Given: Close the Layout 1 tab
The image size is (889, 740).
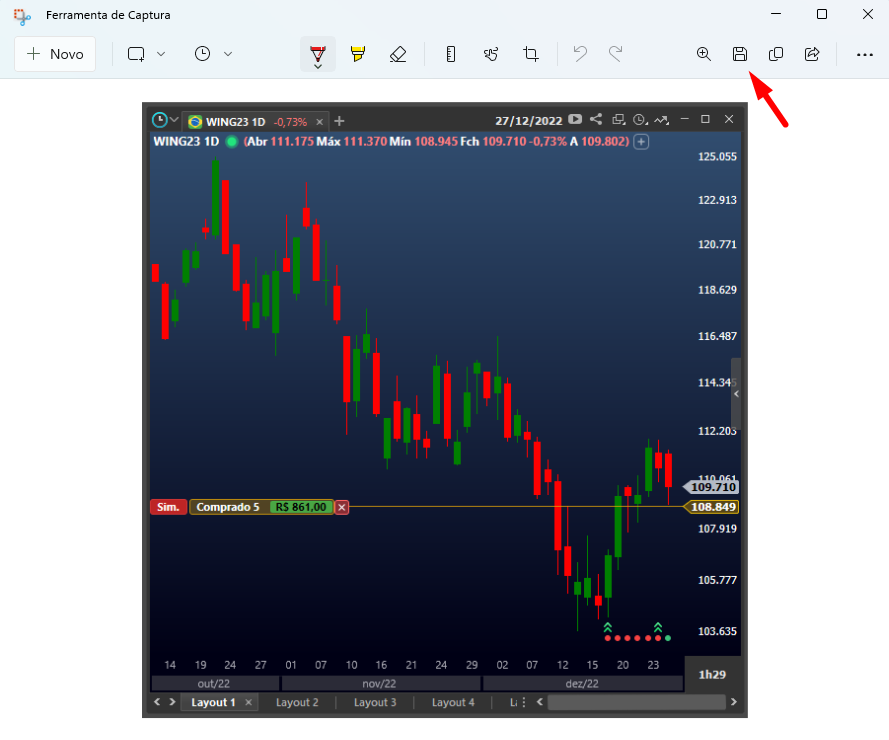Looking at the screenshot, I should pyautogui.click(x=248, y=702).
